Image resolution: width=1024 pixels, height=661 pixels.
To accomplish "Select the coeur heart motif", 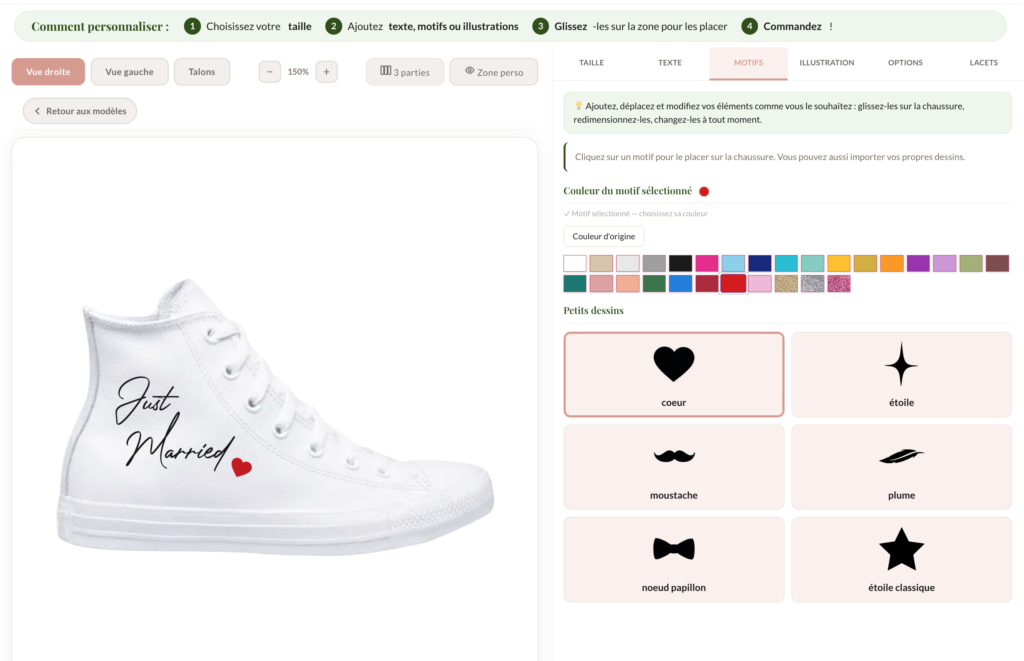I will pyautogui.click(x=673, y=374).
